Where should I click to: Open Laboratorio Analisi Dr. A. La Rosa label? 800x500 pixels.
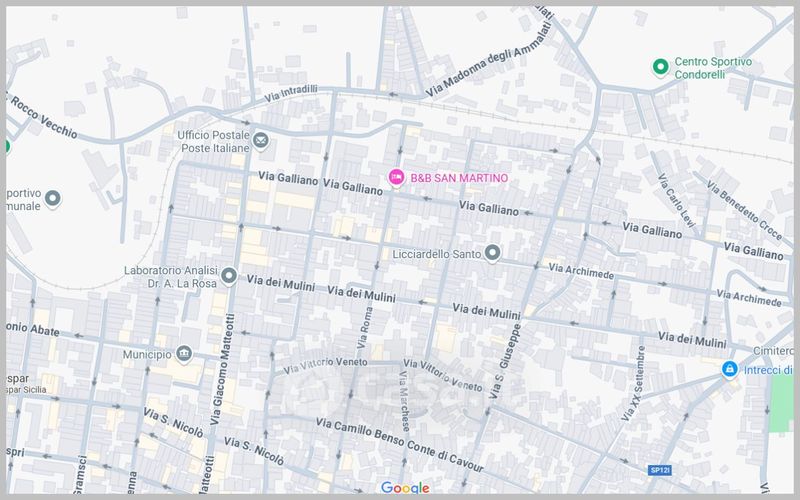pos(170,276)
